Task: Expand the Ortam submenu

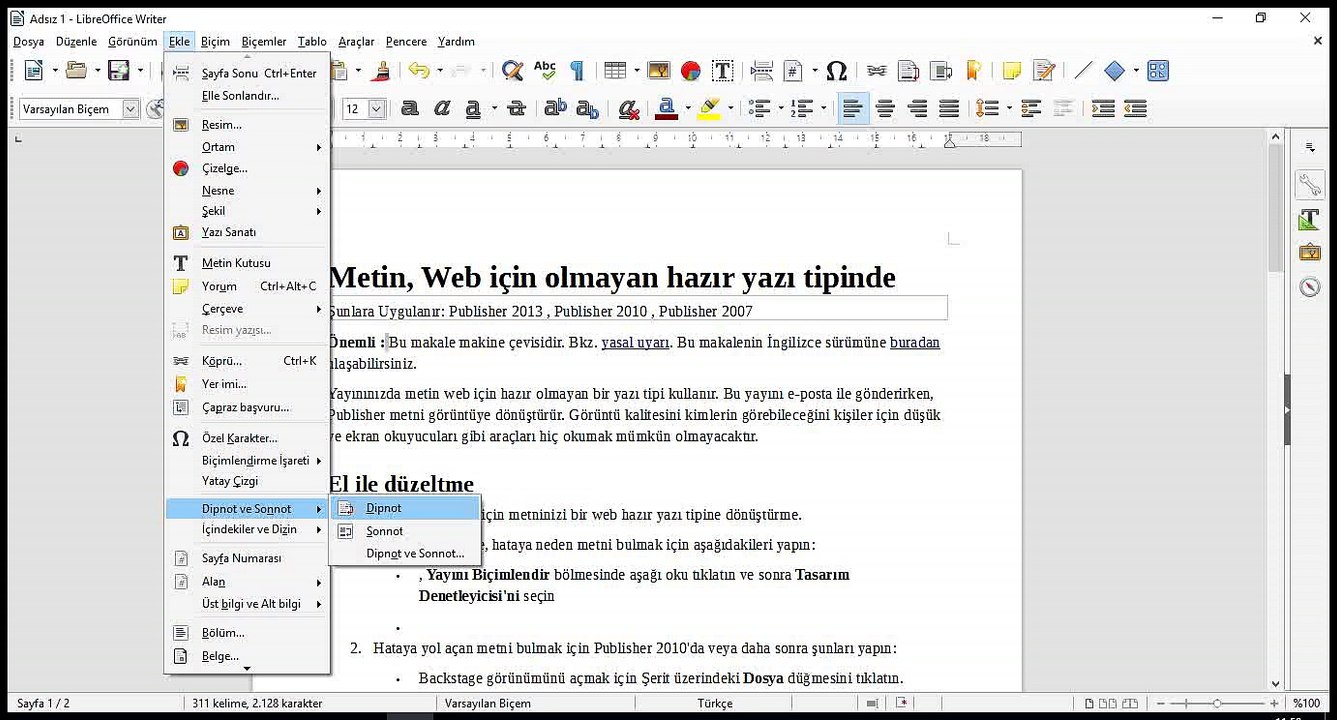Action: (x=247, y=147)
